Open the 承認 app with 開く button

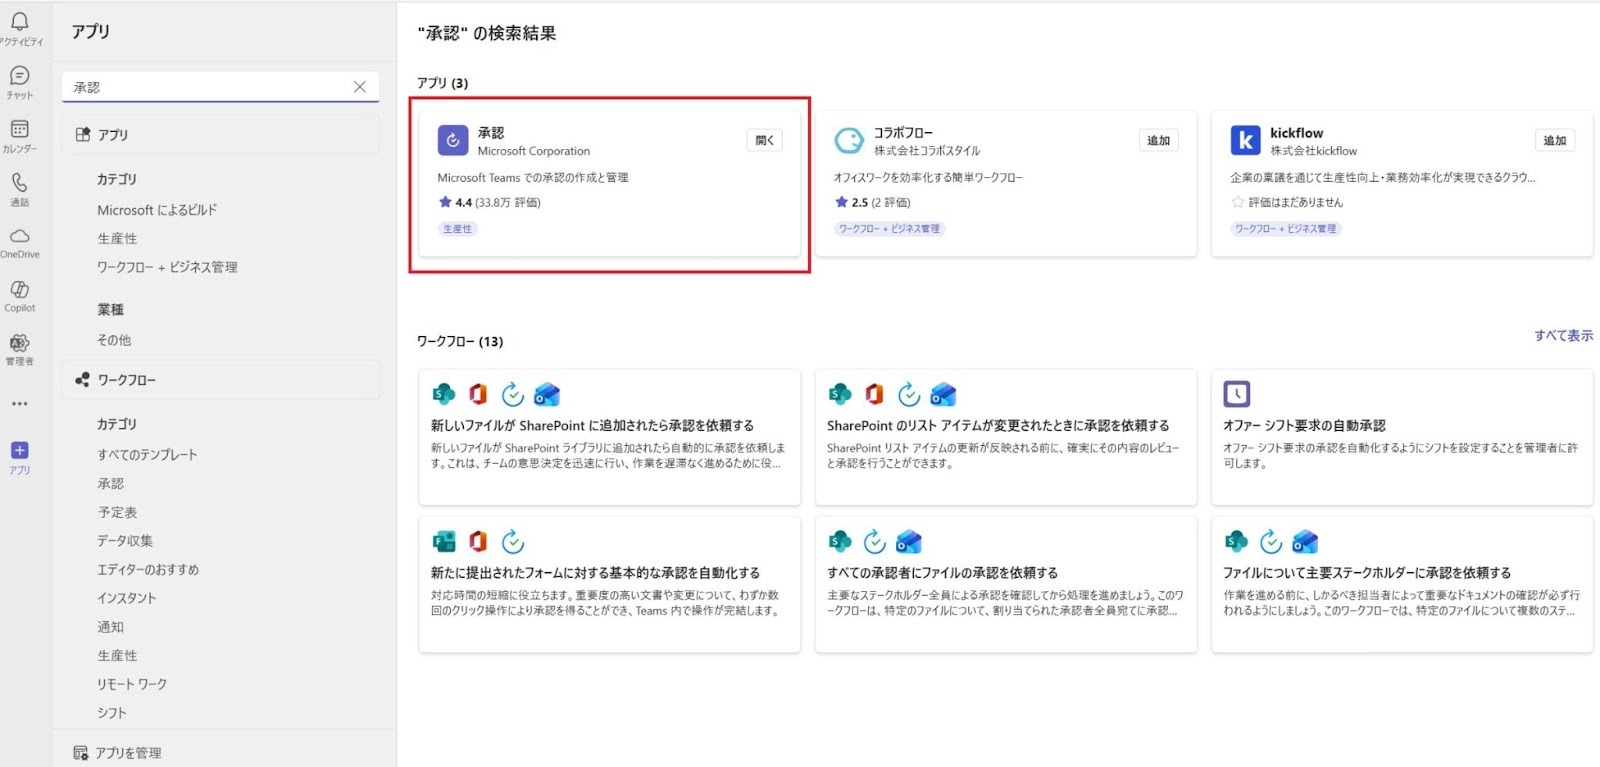click(x=765, y=141)
